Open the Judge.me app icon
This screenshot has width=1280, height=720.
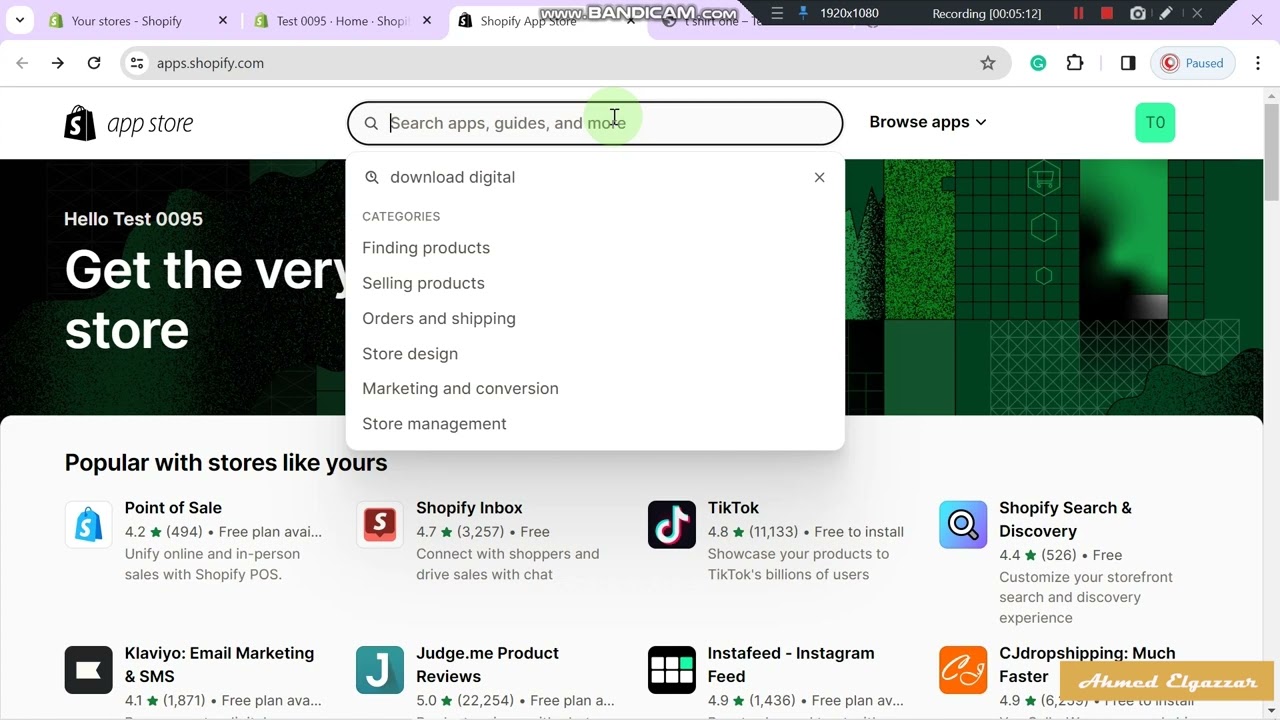[x=380, y=670]
